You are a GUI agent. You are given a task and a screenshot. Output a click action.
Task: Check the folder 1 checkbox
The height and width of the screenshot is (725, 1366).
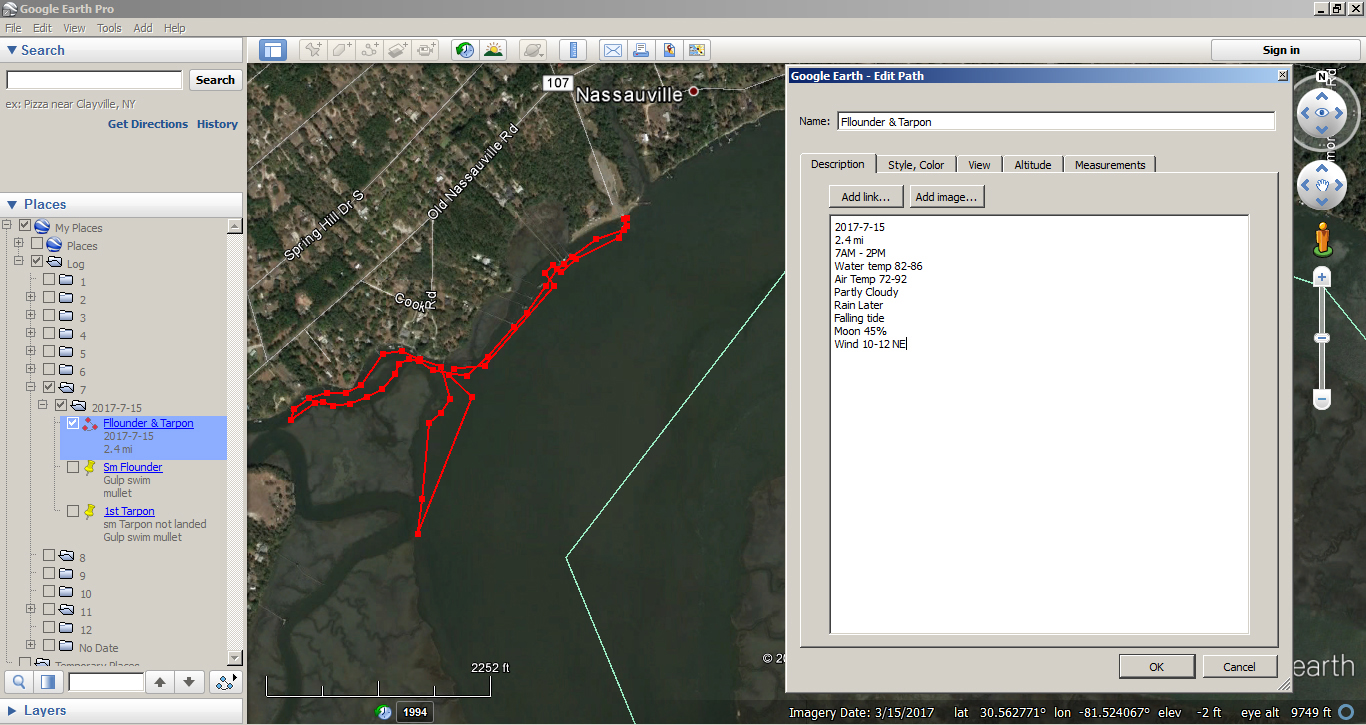(x=49, y=280)
